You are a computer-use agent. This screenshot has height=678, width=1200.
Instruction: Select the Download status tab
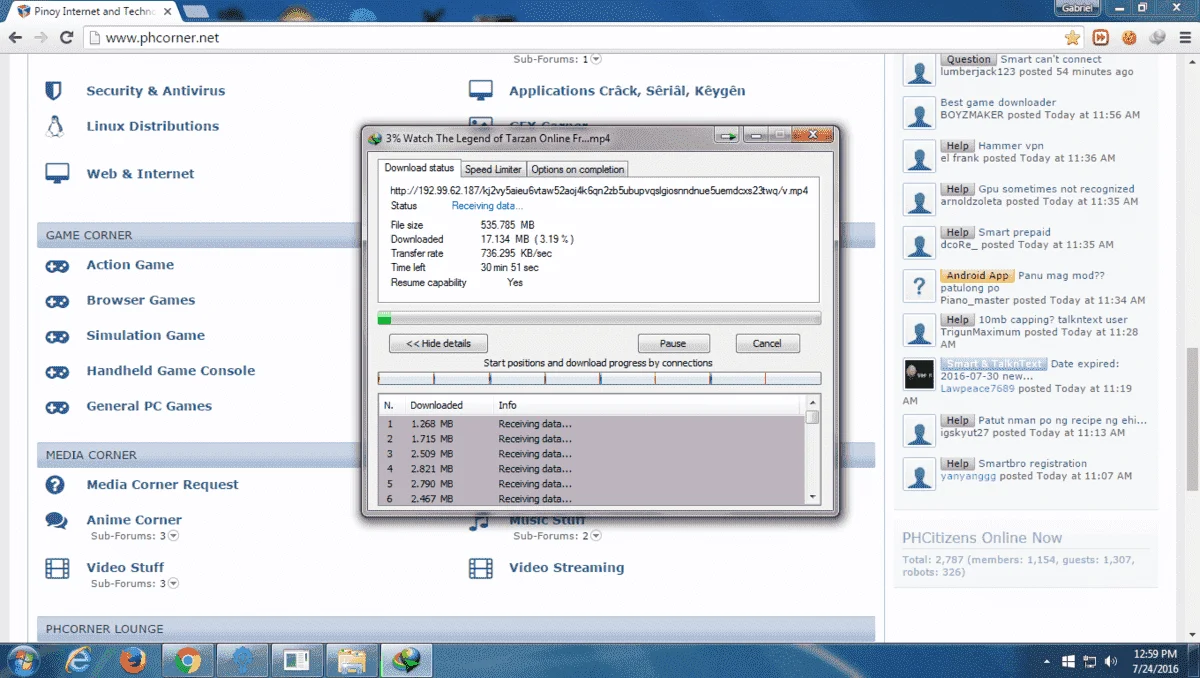coord(419,168)
